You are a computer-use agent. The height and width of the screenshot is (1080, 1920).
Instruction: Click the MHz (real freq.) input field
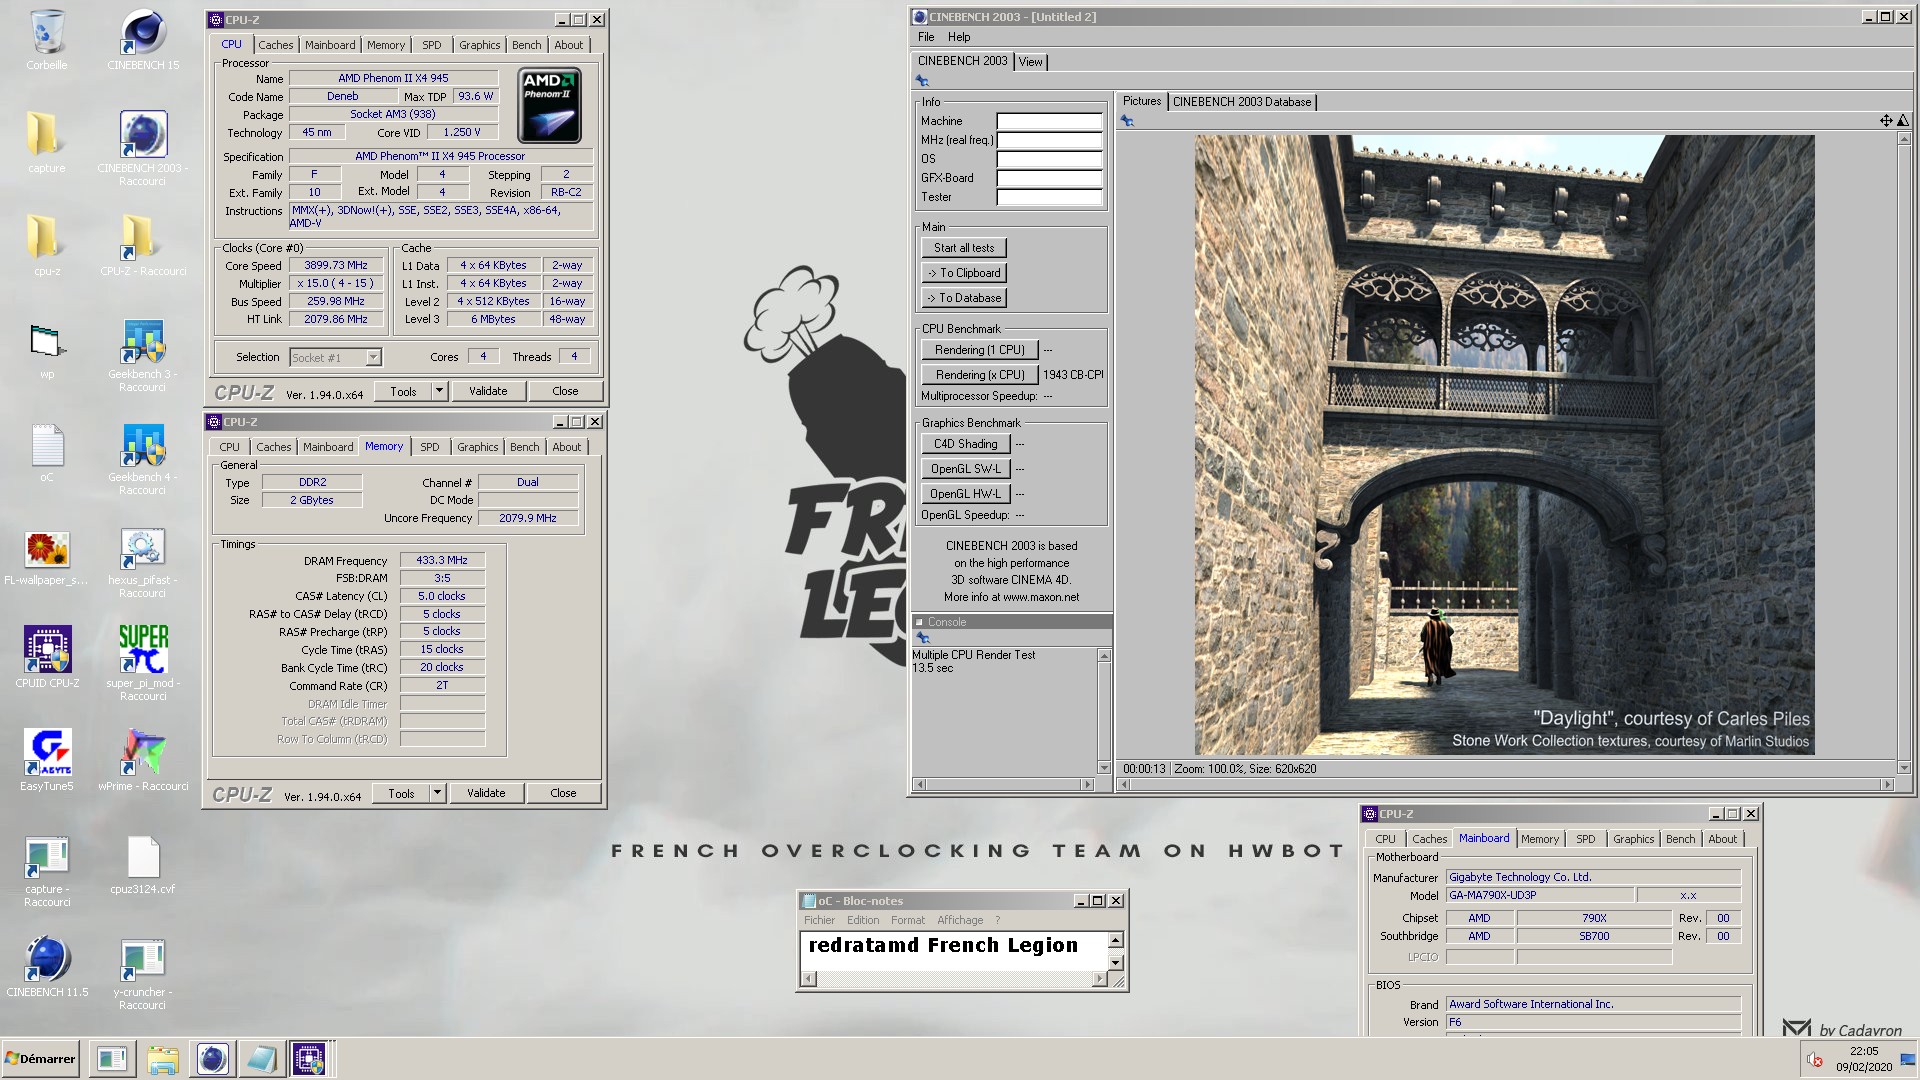click(x=1049, y=140)
